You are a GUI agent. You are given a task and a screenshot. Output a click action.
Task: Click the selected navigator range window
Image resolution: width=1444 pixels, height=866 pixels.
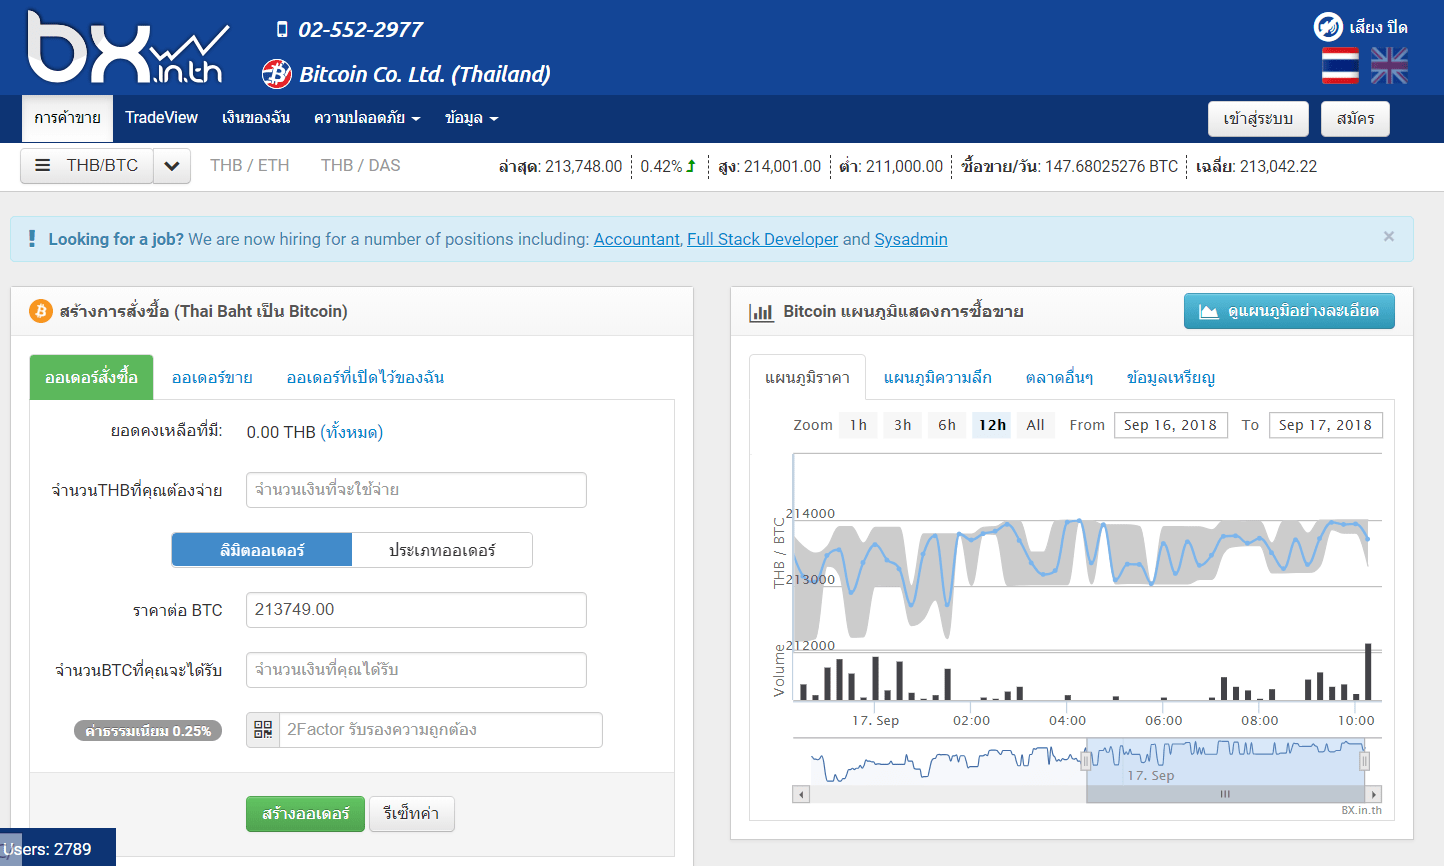pos(1225,762)
